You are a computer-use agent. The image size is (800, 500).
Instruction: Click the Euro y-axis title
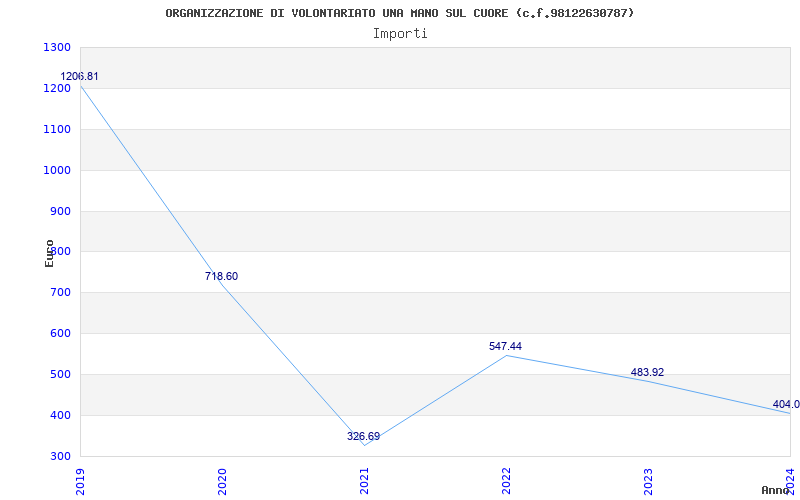[49, 253]
